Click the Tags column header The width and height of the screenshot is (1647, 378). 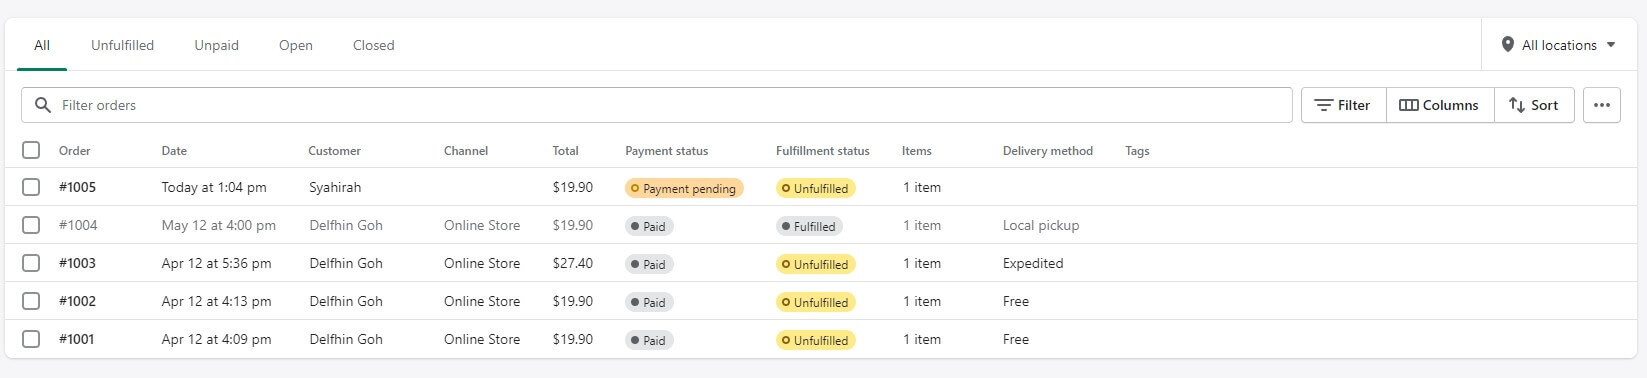[x=1137, y=151]
